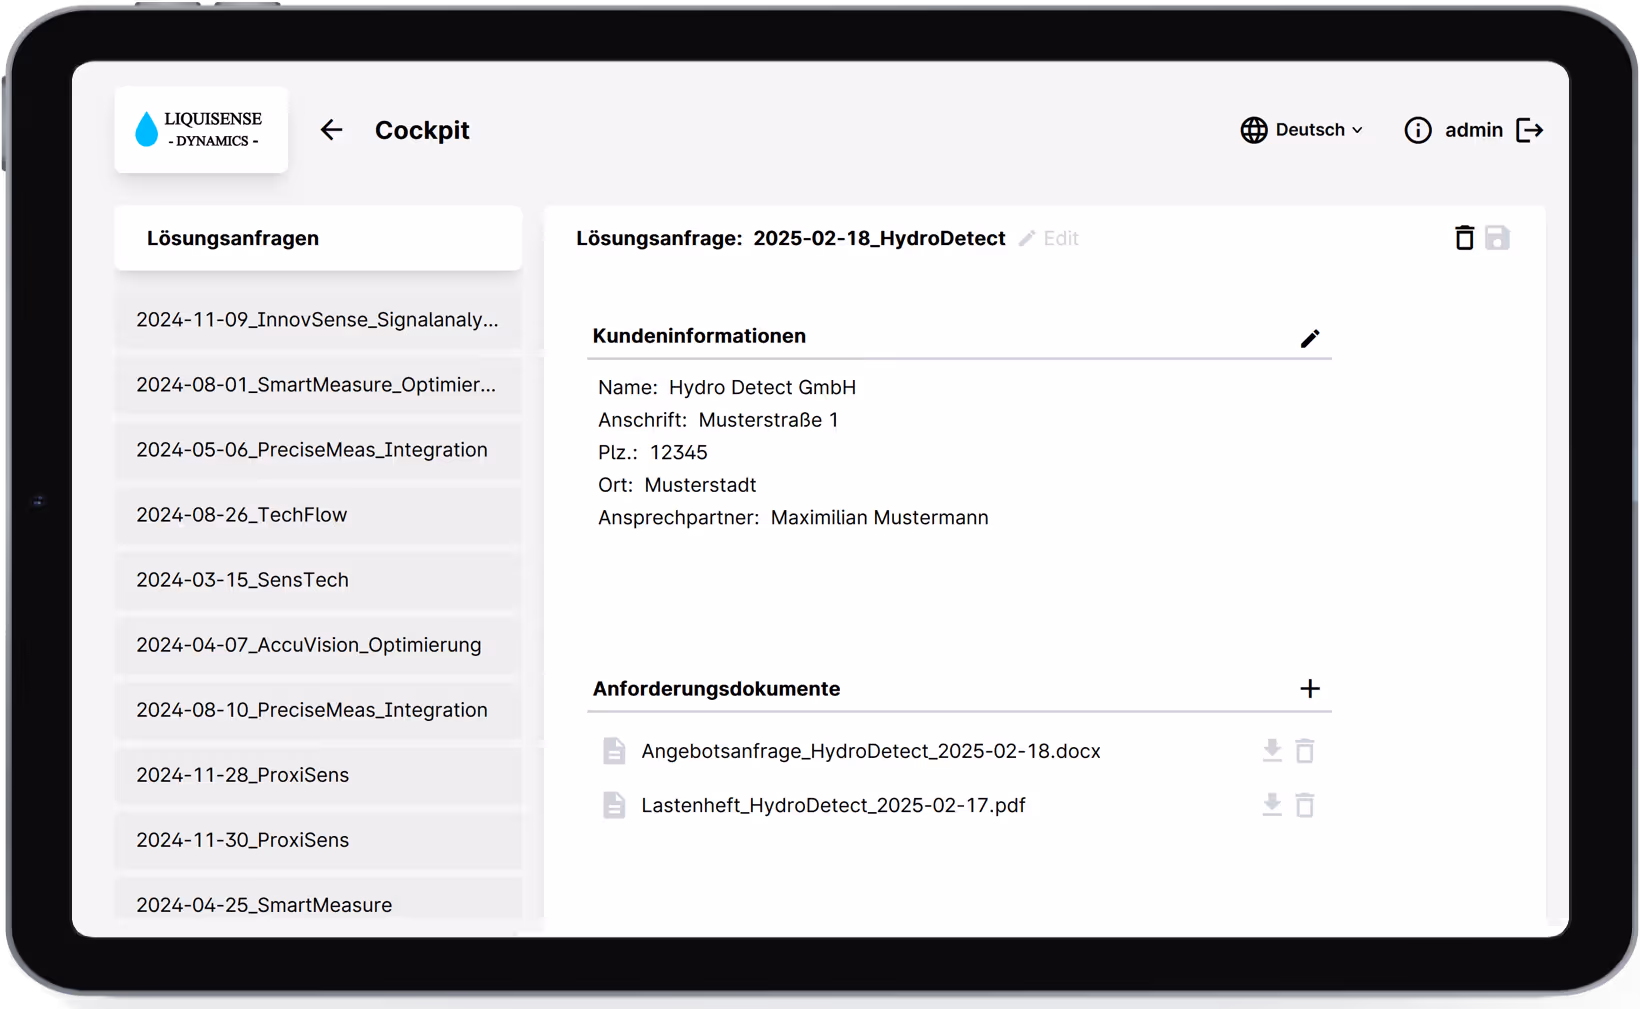Delete the Lösungsanfrage with the trash icon
Screen dimensions: 1640x1009
coord(1464,238)
